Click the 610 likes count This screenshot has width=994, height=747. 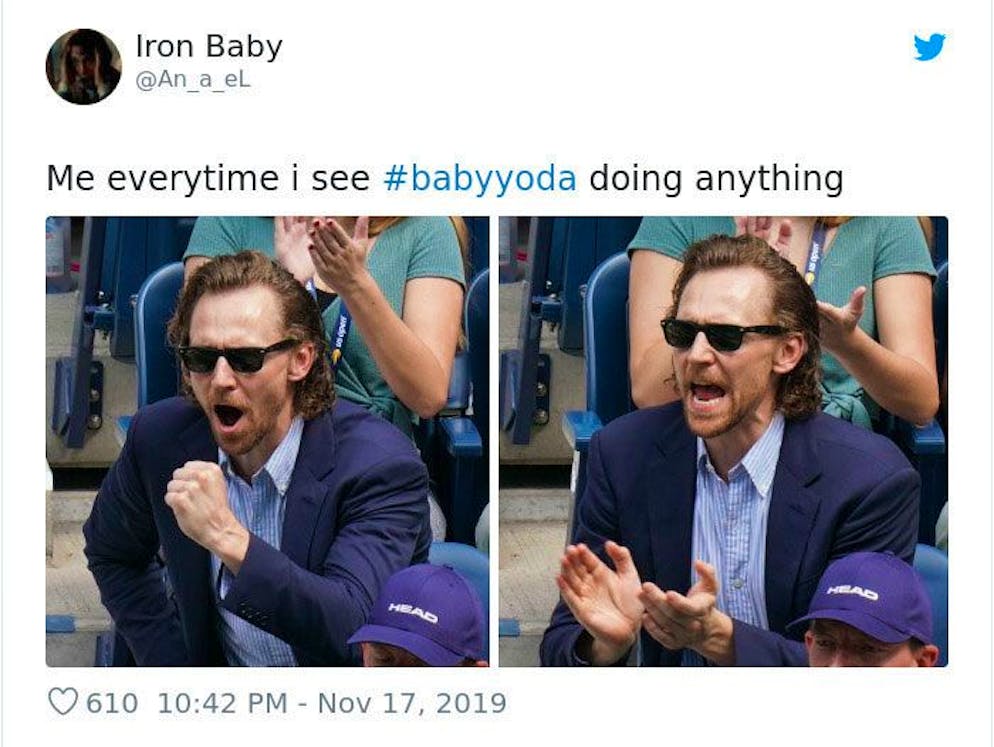112,703
